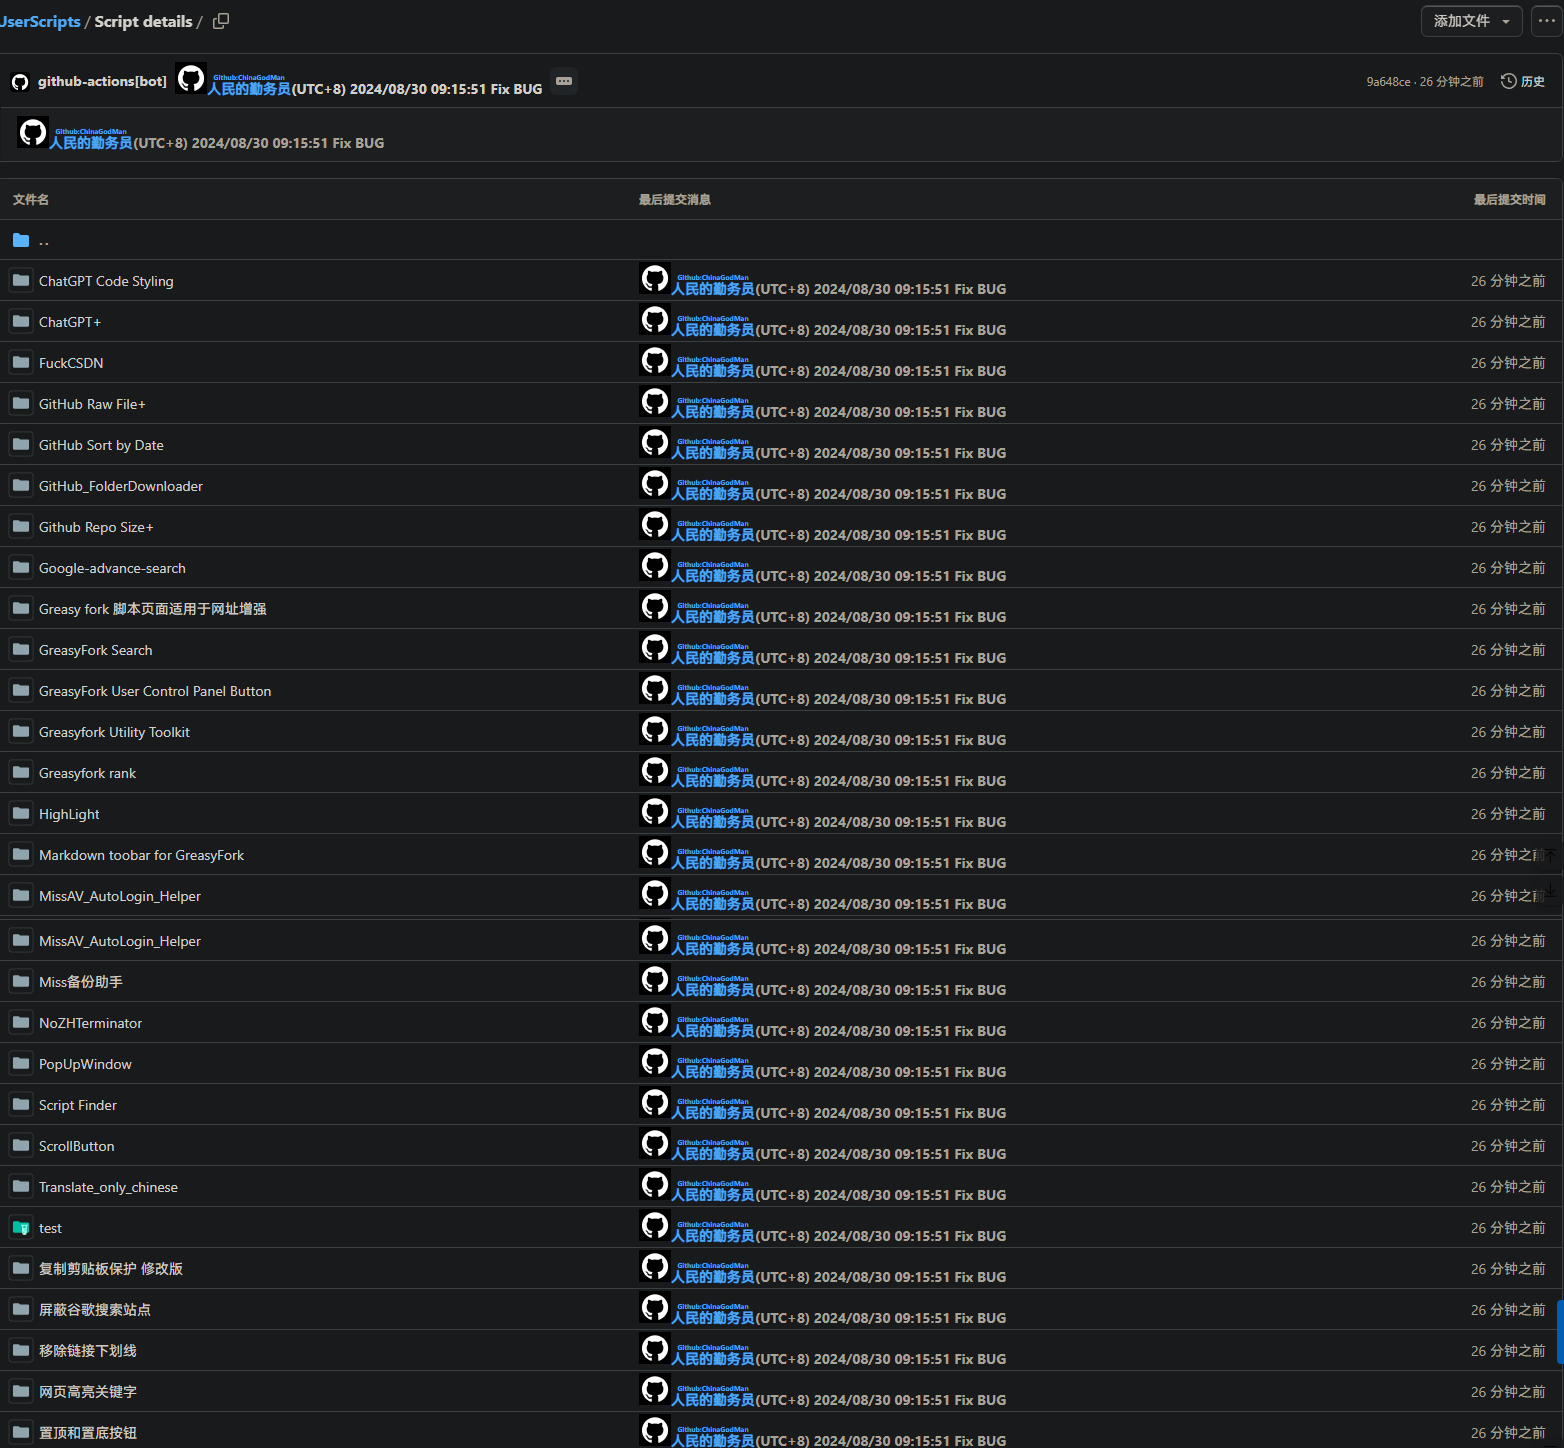Click GitHub Sort by Date folder icon
The image size is (1564, 1448).
(21, 444)
